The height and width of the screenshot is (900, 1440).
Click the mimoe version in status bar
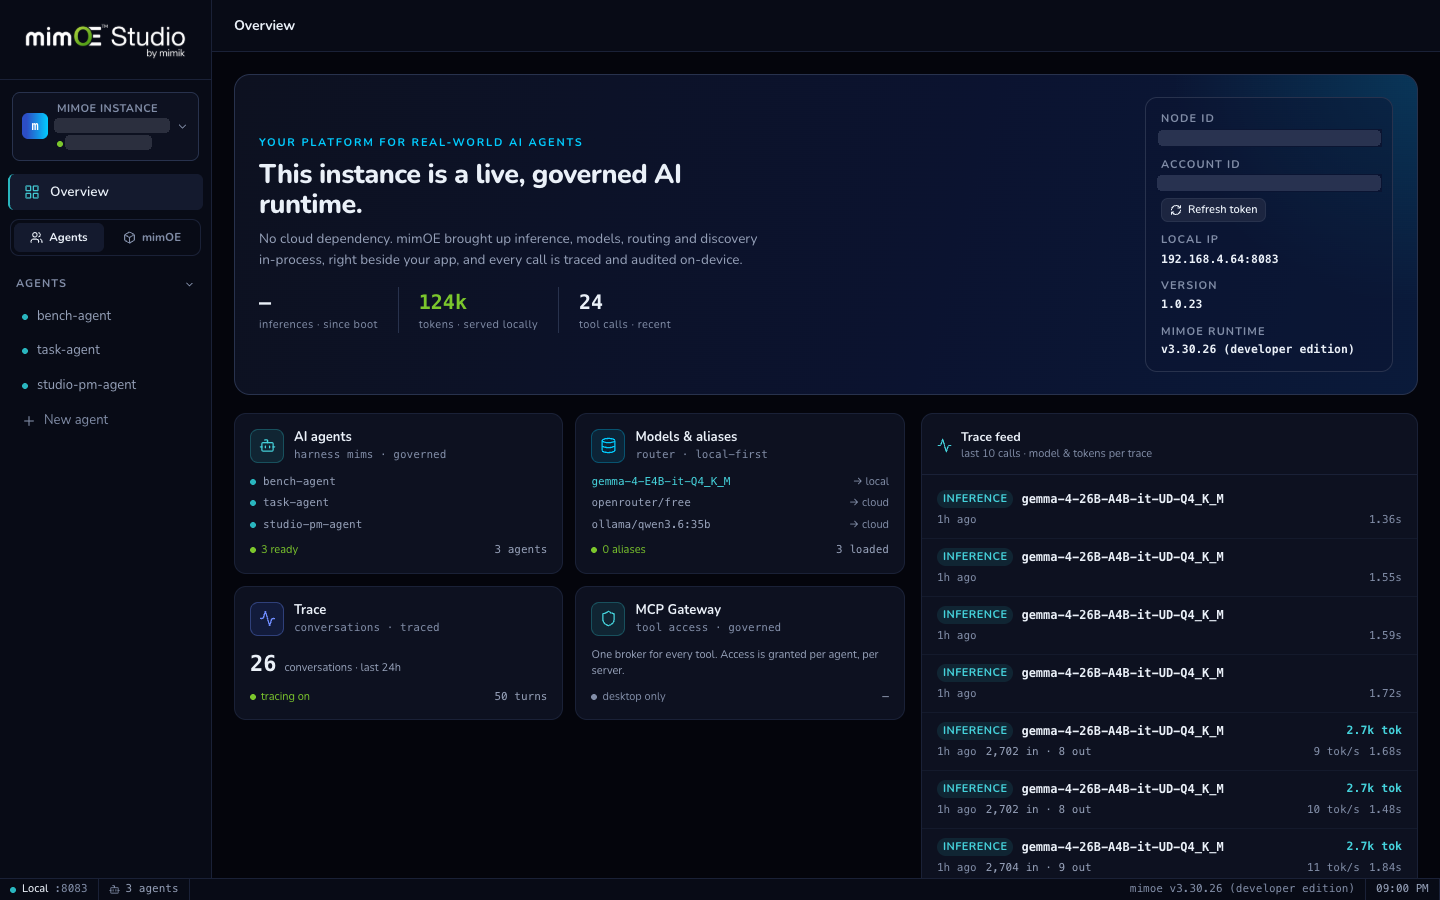coord(1242,889)
